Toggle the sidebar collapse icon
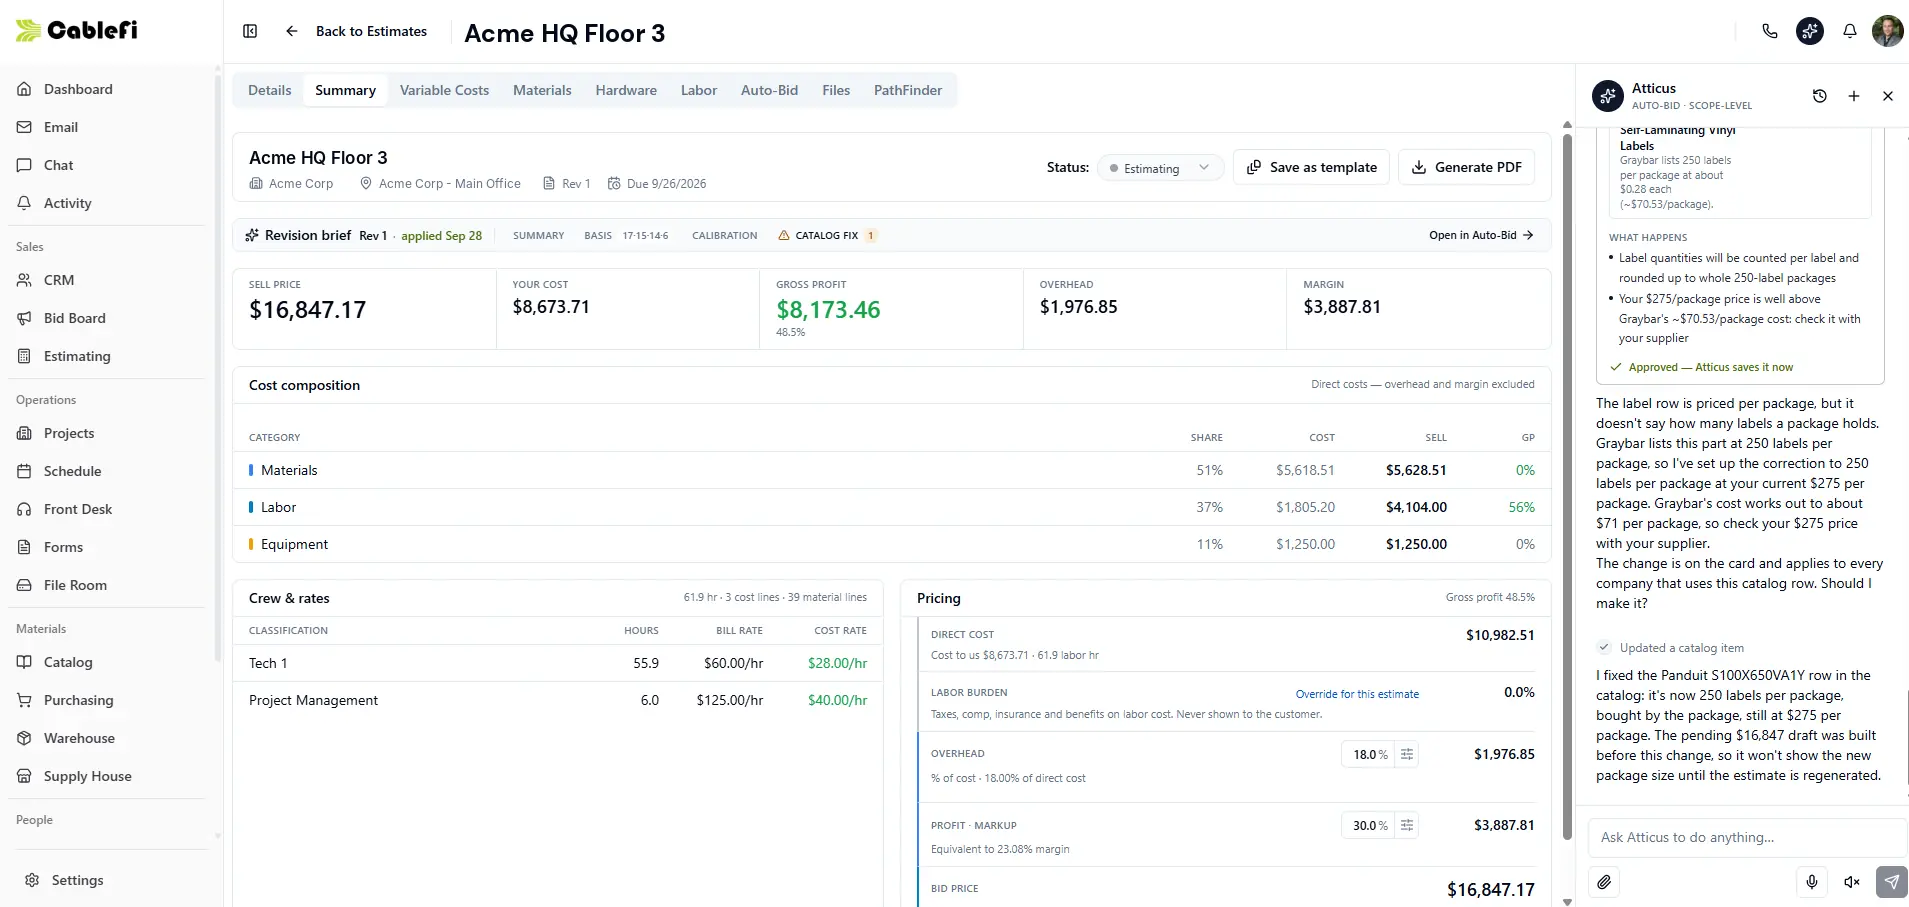Screen dimensions: 1909x907 pyautogui.click(x=250, y=31)
